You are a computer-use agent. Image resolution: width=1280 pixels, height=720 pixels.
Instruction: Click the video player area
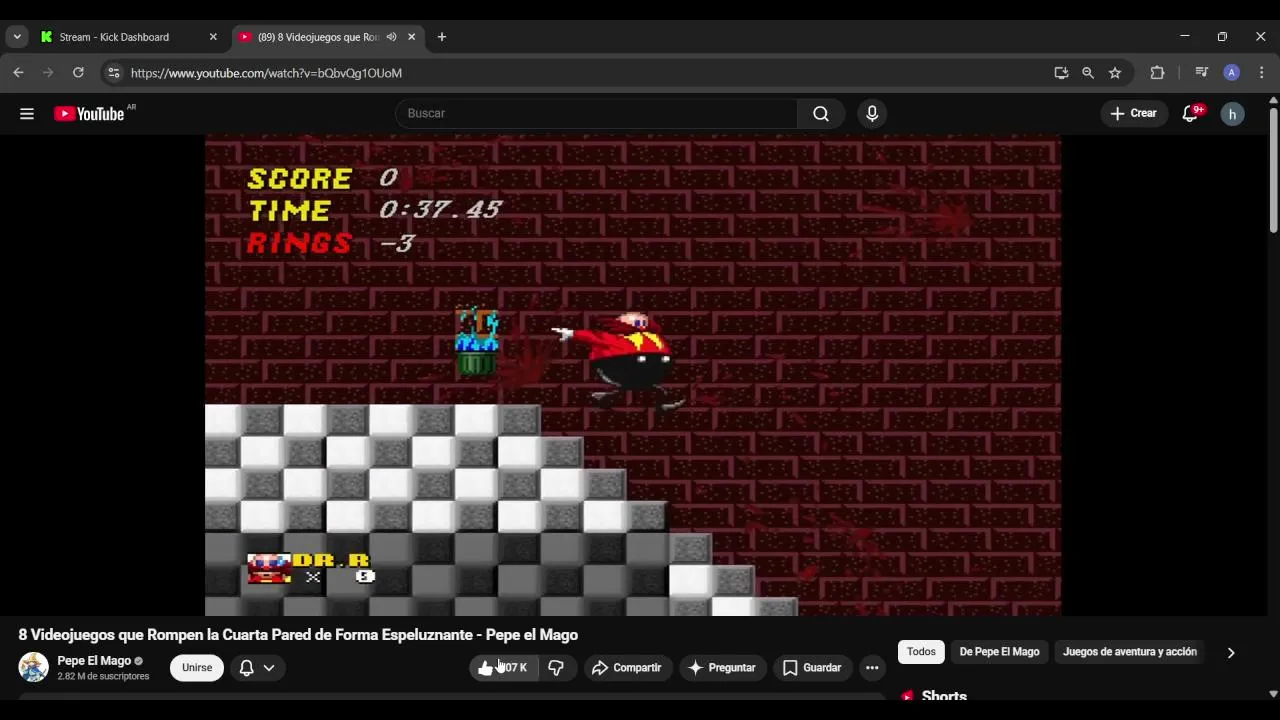coord(633,375)
